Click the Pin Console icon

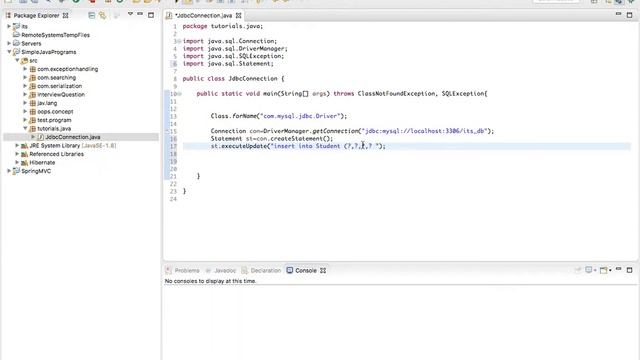click(578, 270)
